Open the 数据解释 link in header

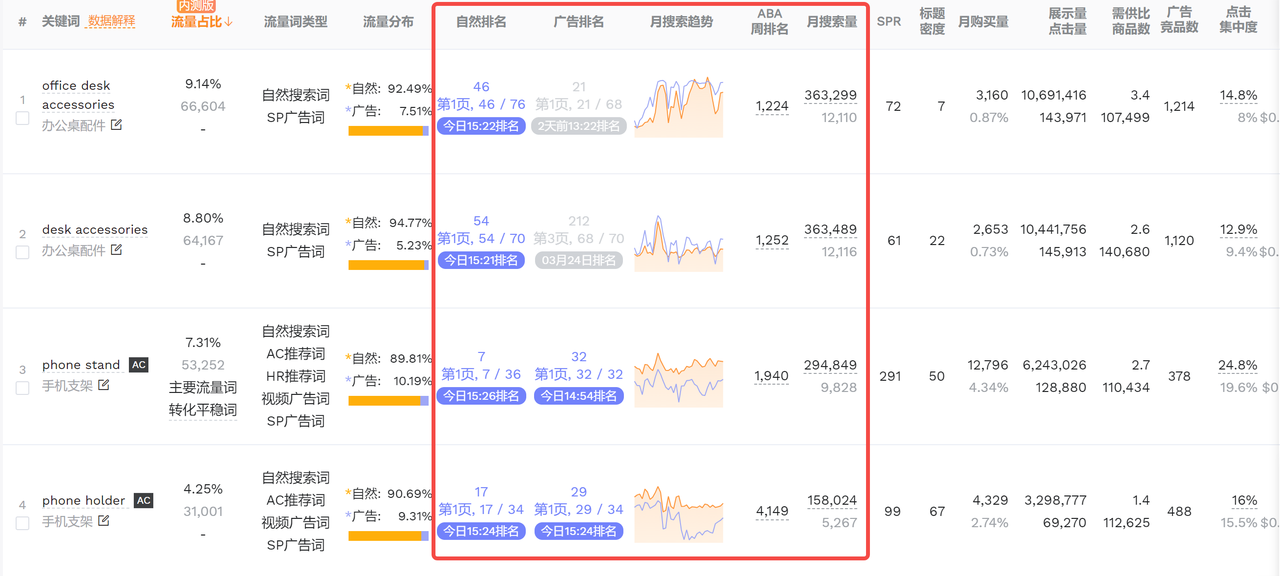pyautogui.click(x=111, y=21)
